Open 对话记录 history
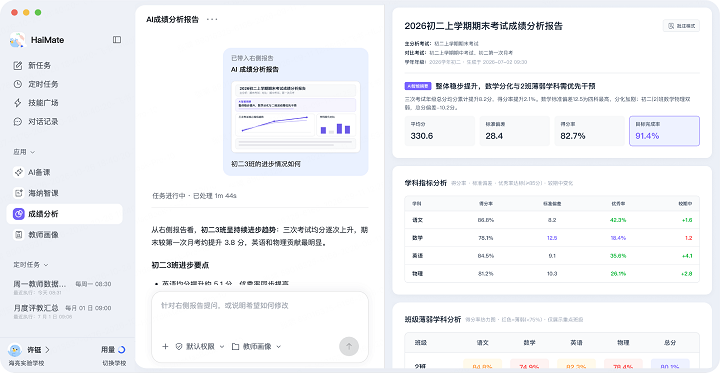 click(64, 122)
